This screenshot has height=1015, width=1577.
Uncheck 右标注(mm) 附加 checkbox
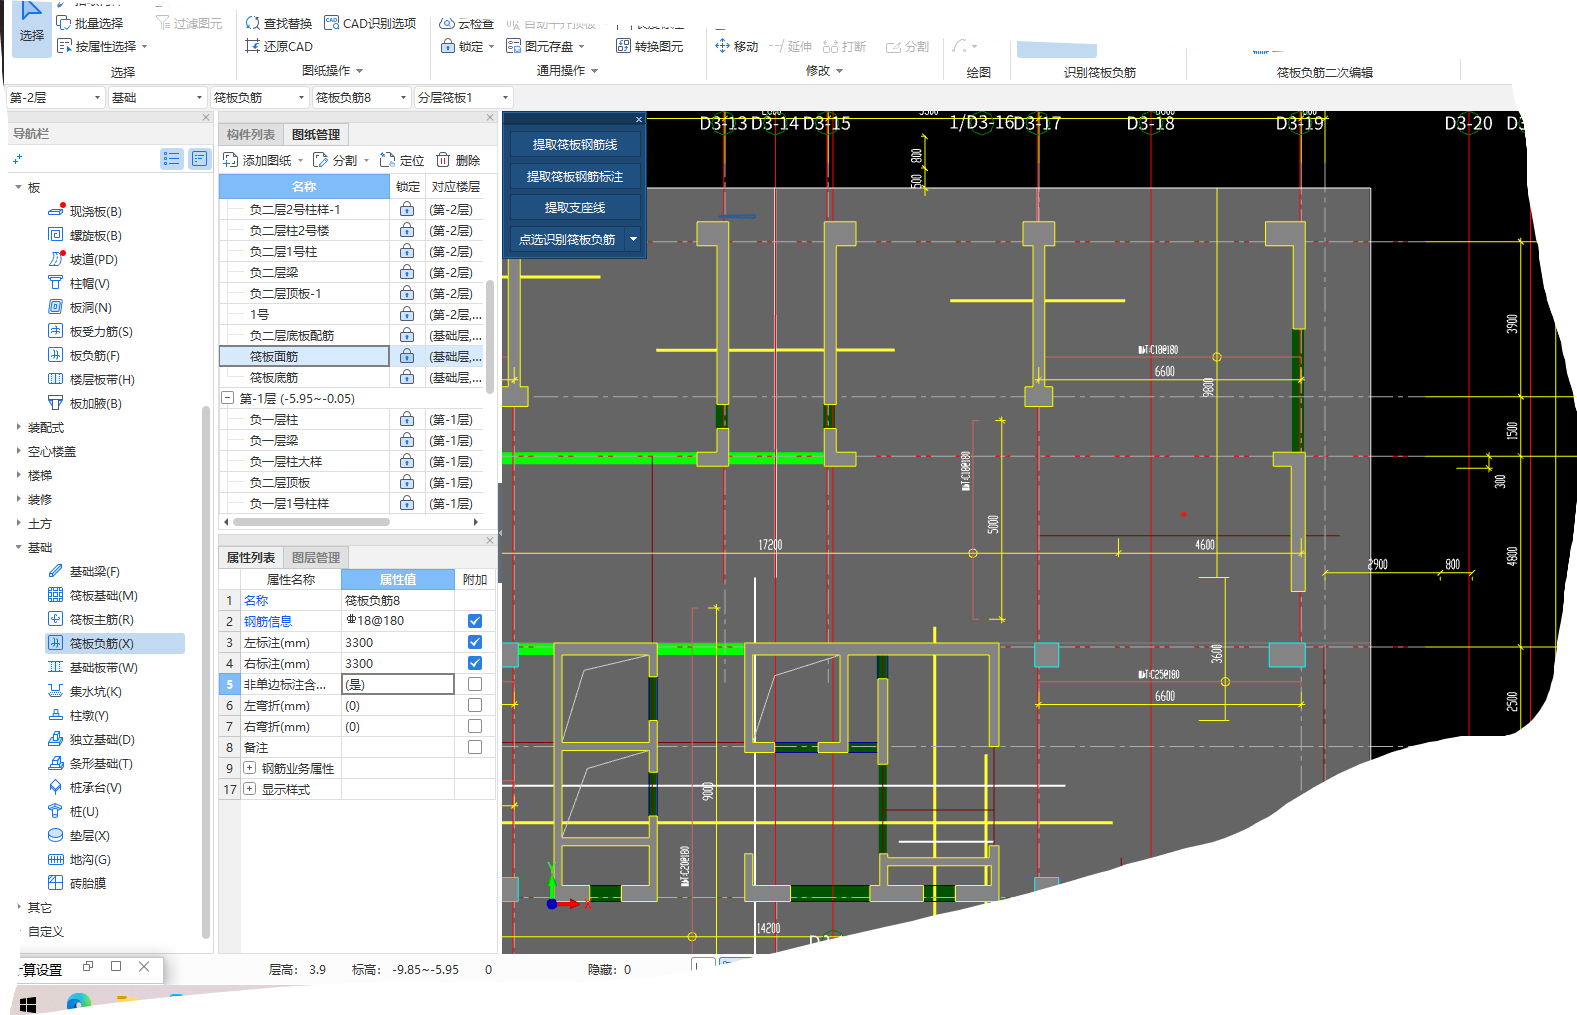tap(475, 663)
